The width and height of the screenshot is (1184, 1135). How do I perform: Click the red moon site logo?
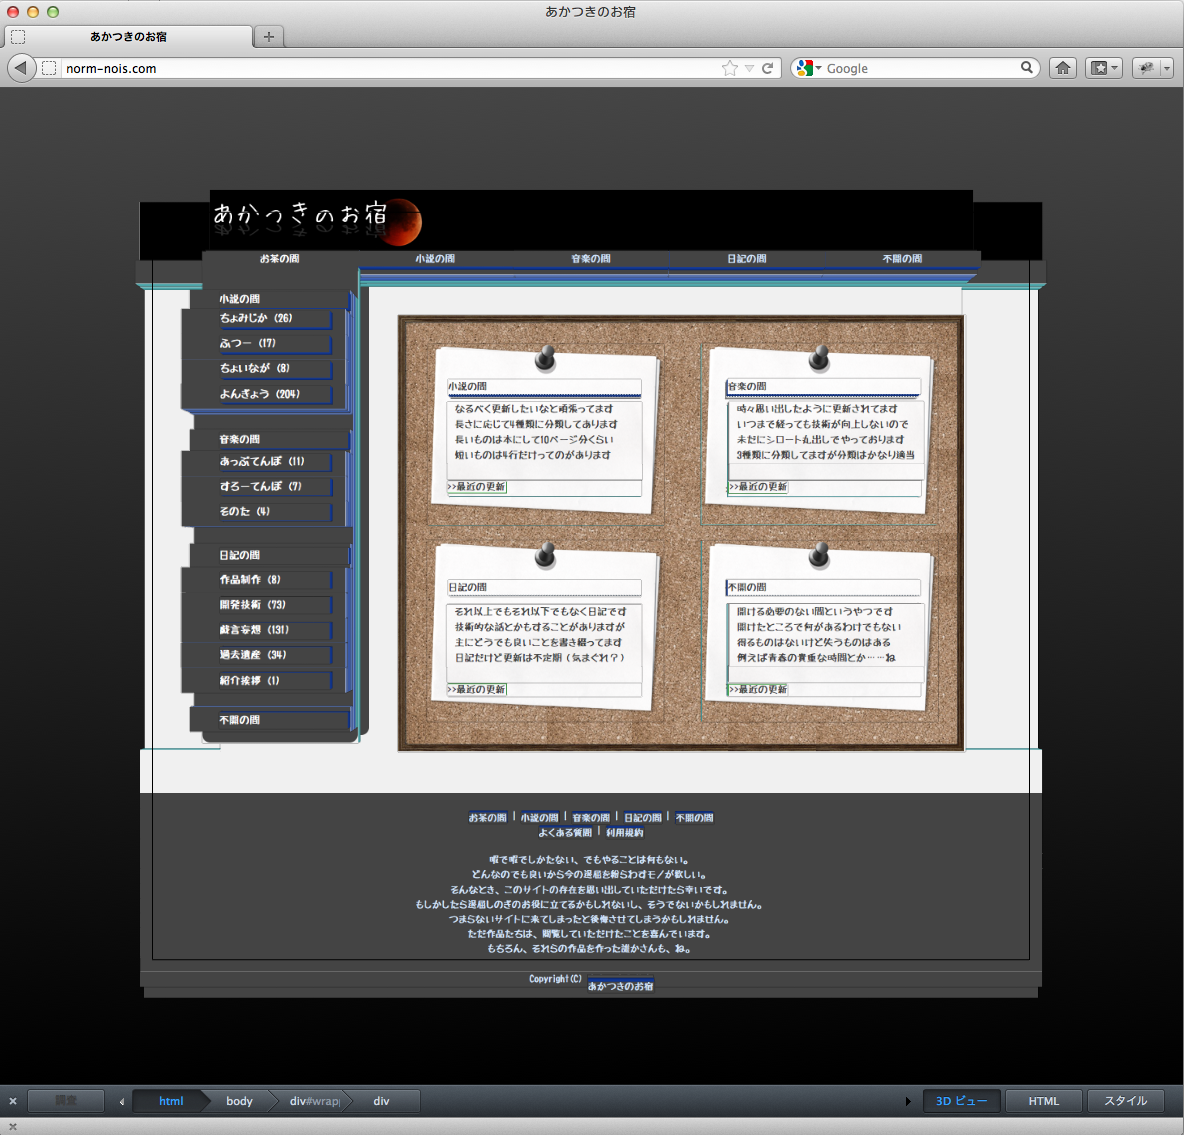pyautogui.click(x=404, y=222)
